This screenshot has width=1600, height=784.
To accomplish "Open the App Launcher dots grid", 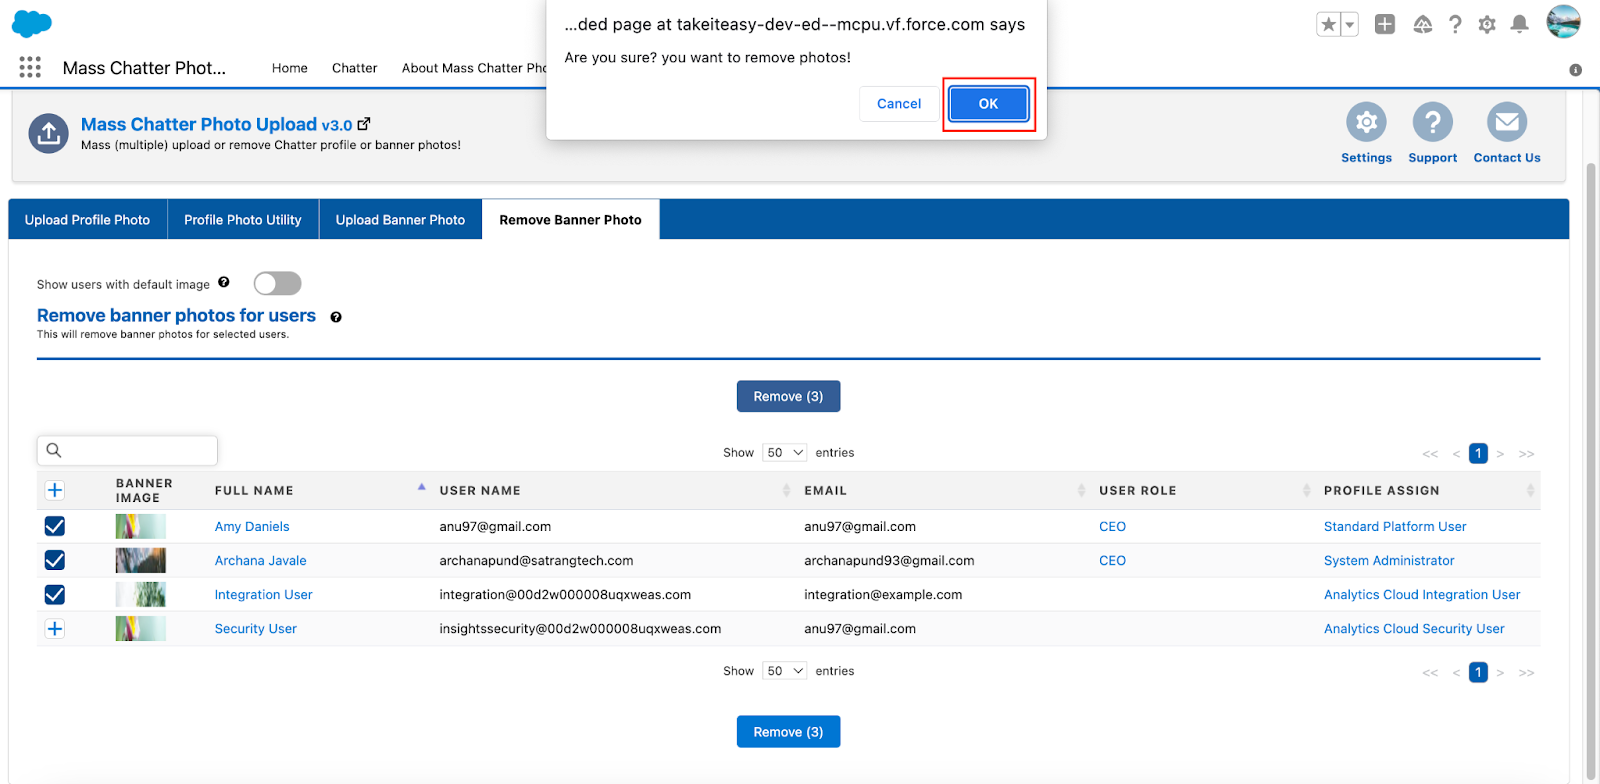I will [30, 67].
